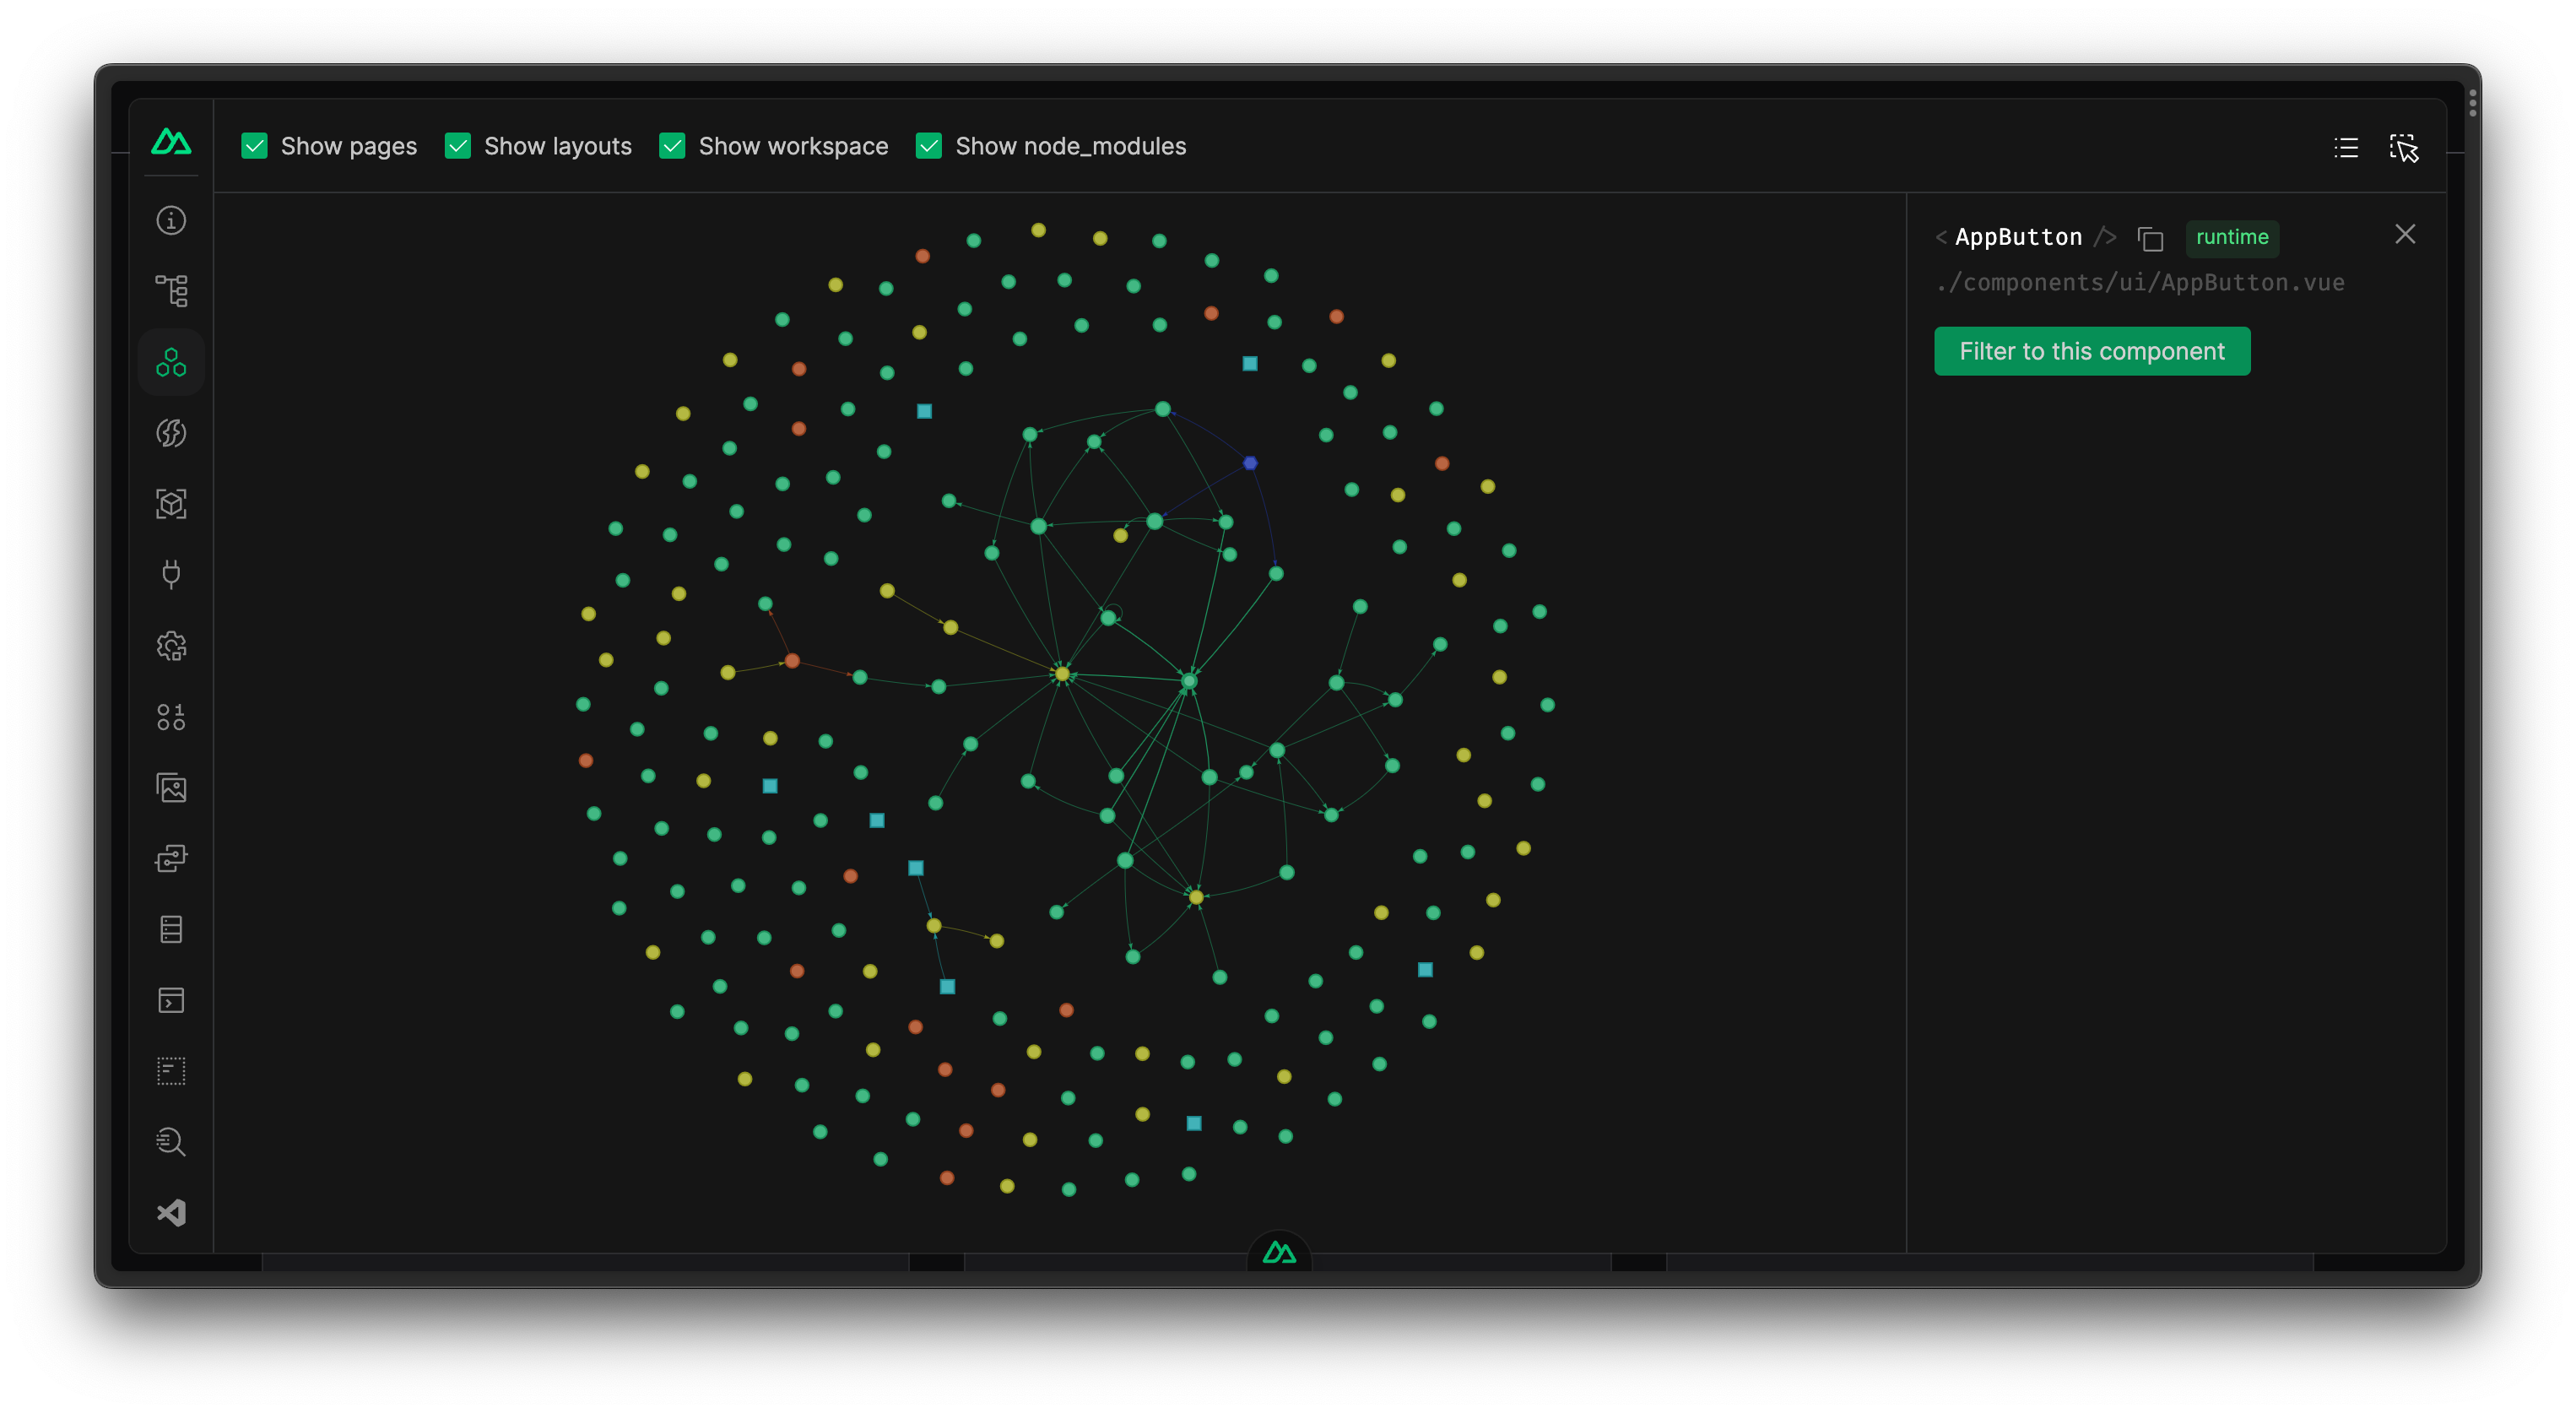Click Filter to this component button
The image size is (2576, 1413).
click(2093, 351)
